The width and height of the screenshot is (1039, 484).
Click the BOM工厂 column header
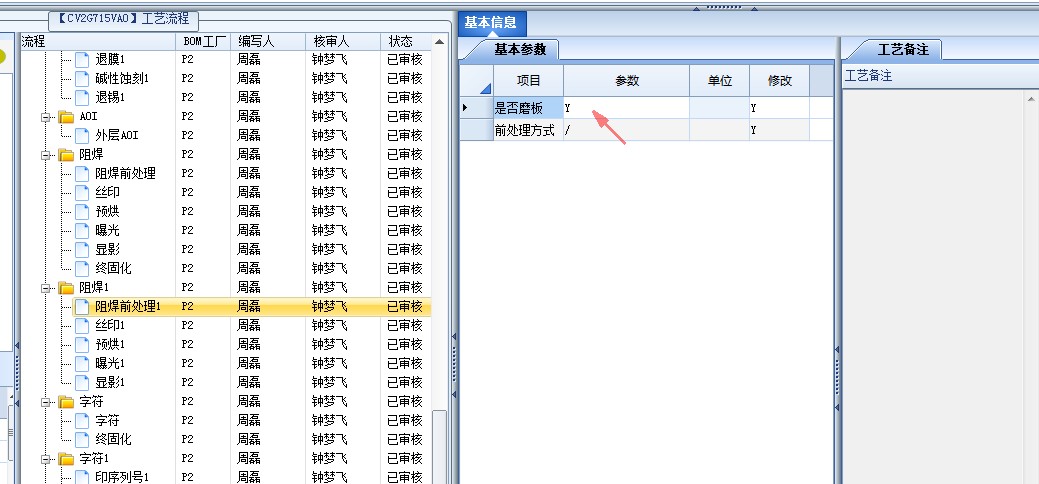pyautogui.click(x=203, y=41)
